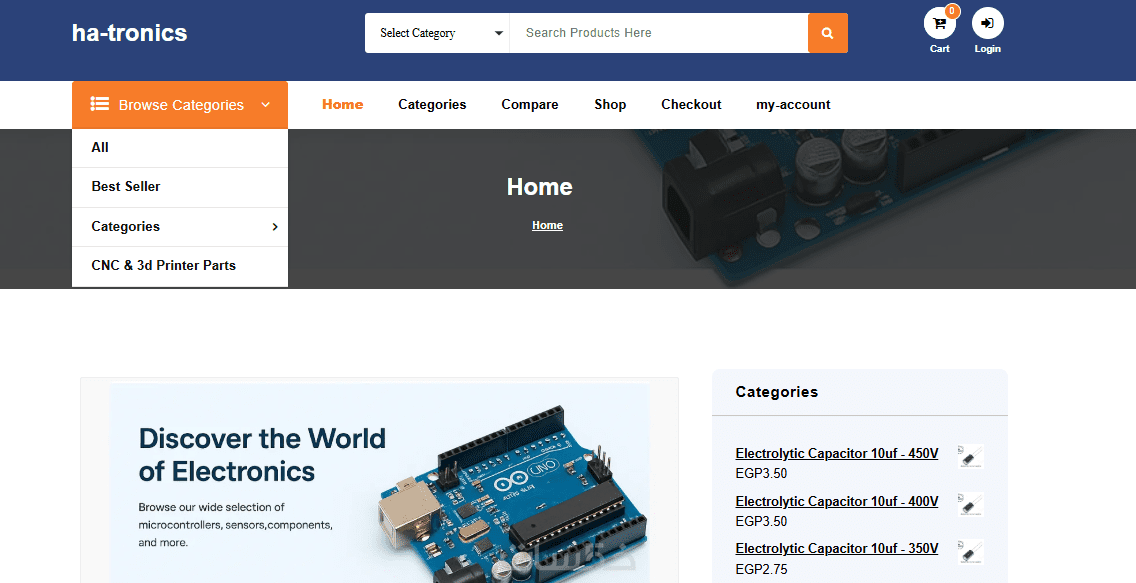1136x583 pixels.
Task: Open Electrolytic Capacitor 10uf - 400V link
Action: pos(837,501)
